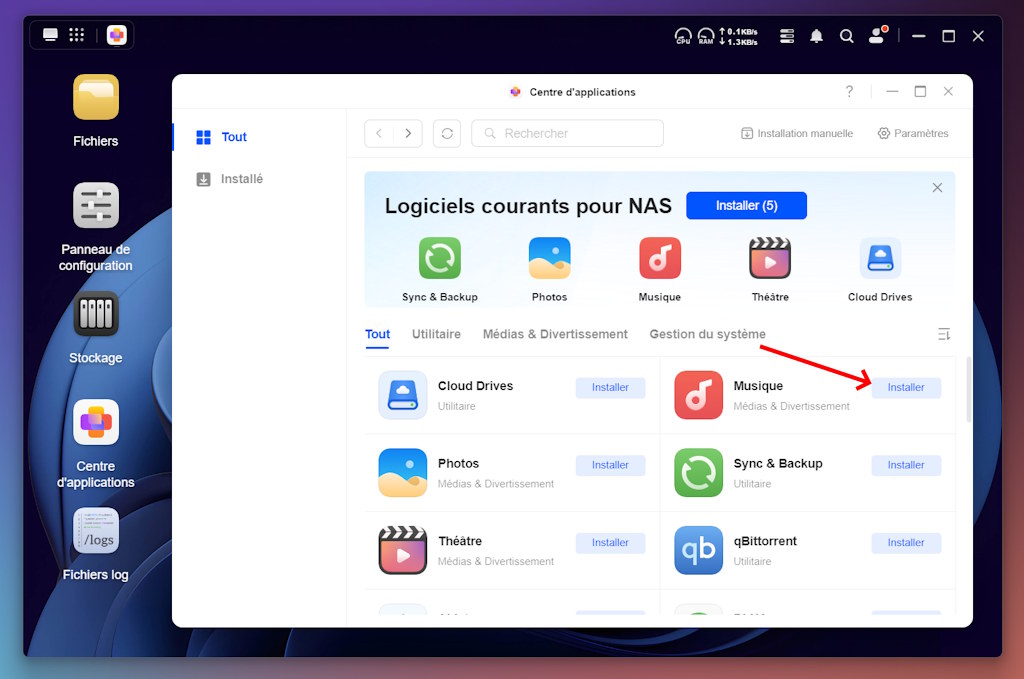Open notifications bell
This screenshot has height=679, width=1024.
[x=816, y=36]
